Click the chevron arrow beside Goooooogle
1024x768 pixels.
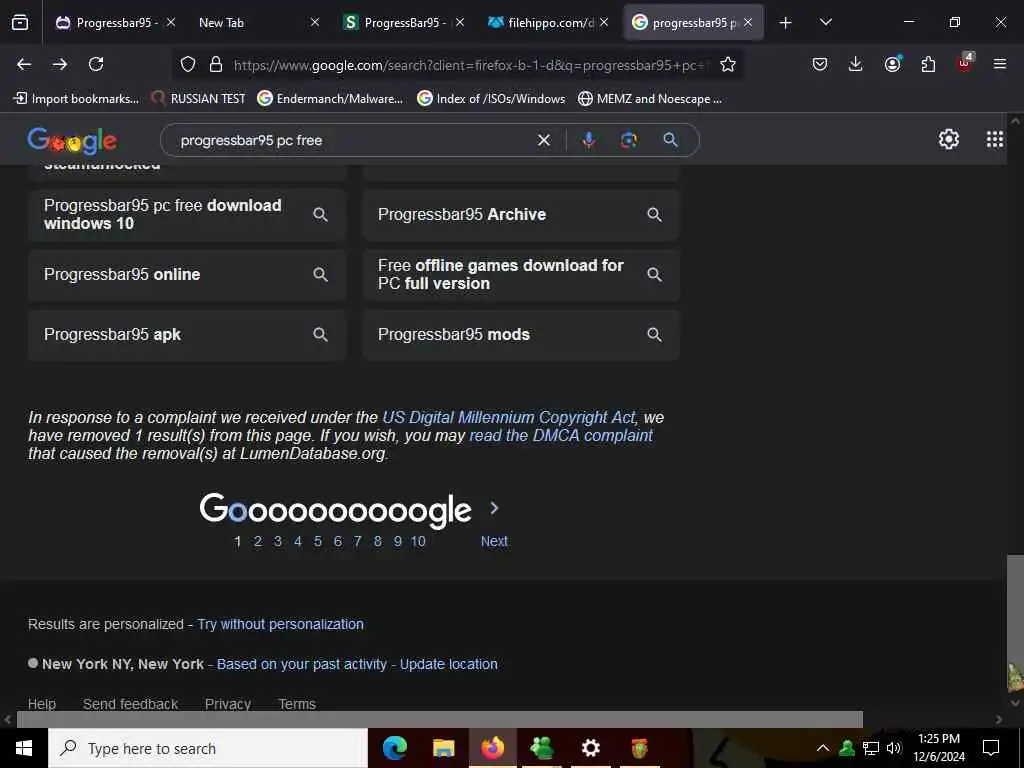point(494,507)
